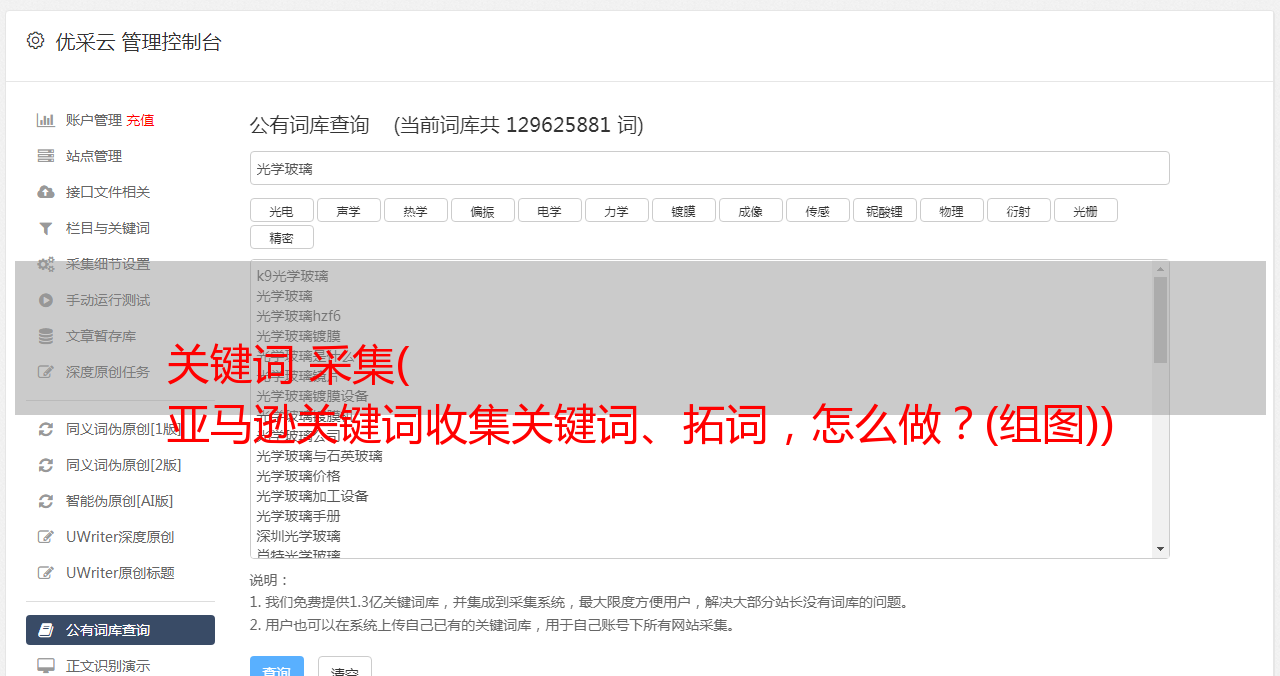The height and width of the screenshot is (676, 1280).
Task: Click the 物理 tag button
Action: [951, 210]
